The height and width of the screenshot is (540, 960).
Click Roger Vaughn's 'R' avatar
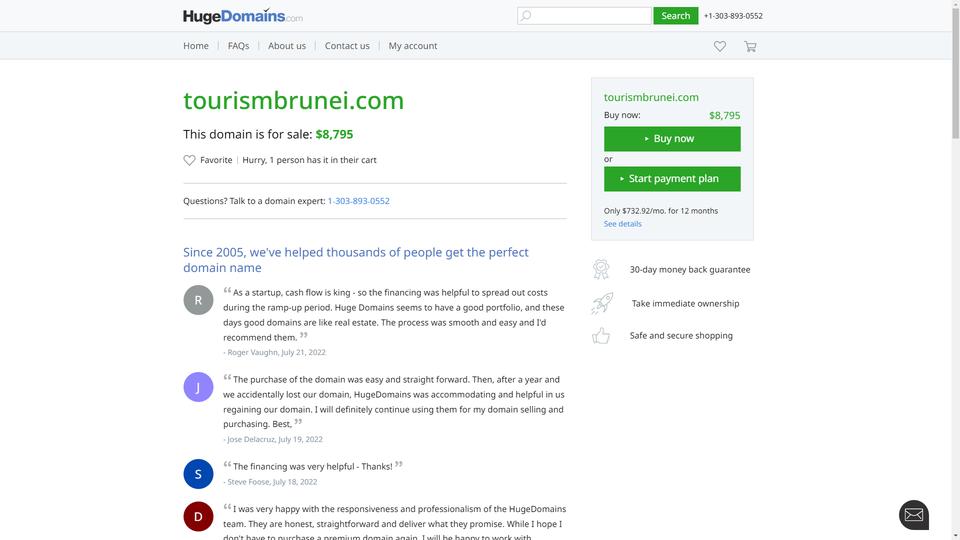click(198, 300)
